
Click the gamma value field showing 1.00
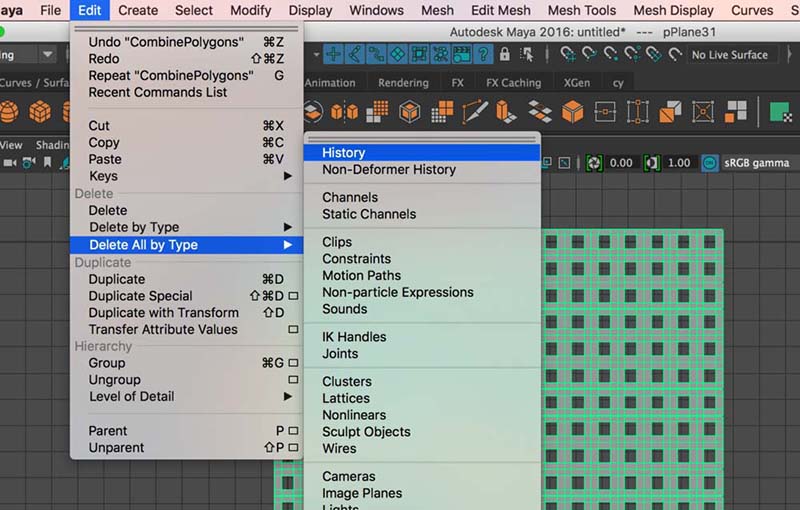(x=678, y=163)
